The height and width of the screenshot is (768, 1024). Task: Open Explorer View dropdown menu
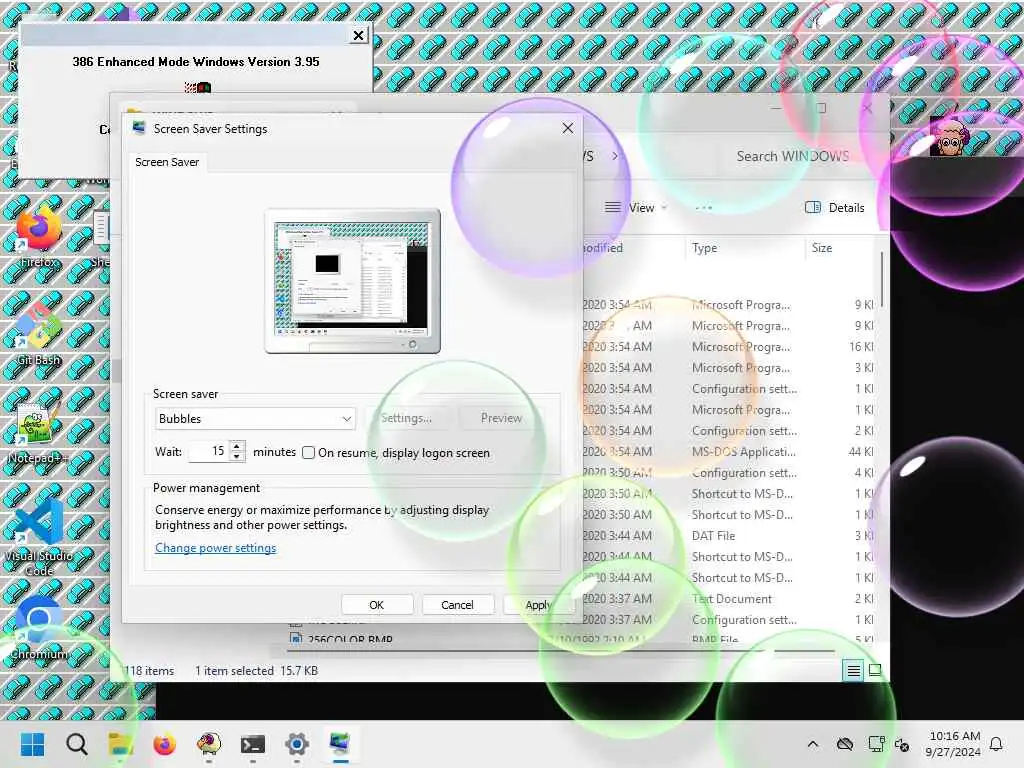(x=635, y=208)
